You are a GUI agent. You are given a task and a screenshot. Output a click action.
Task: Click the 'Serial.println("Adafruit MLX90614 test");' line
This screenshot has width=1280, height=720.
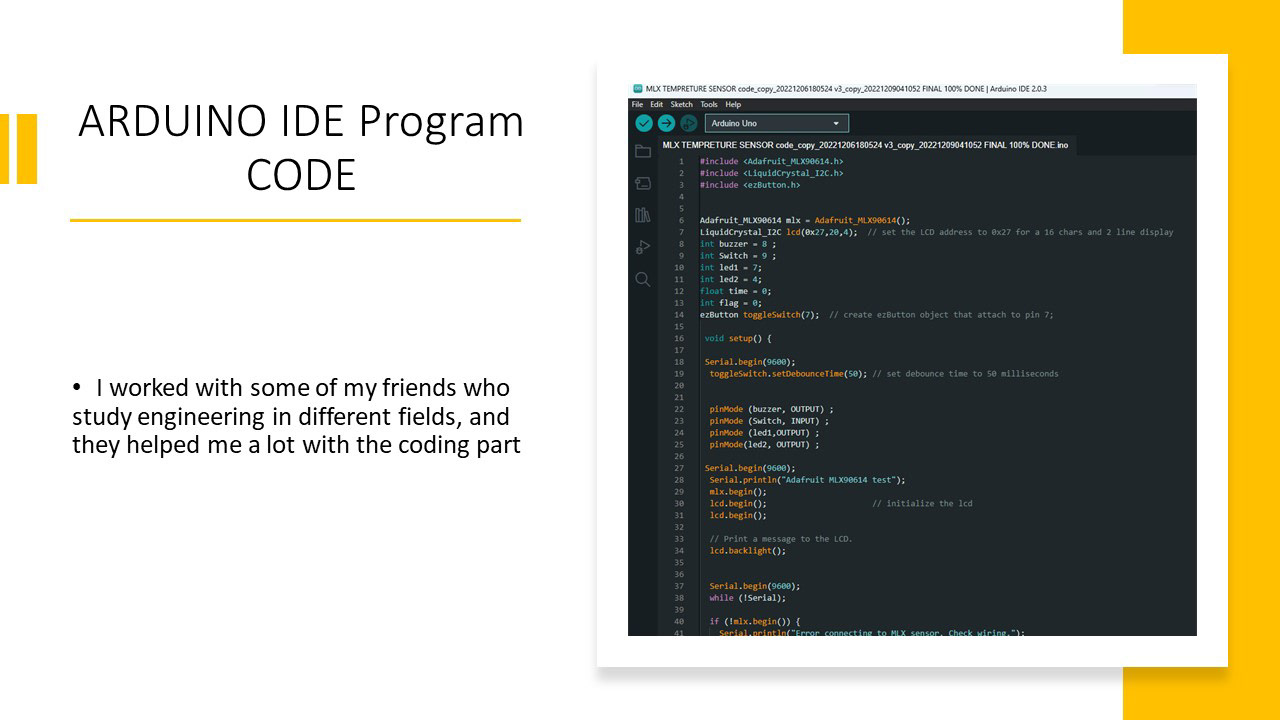807,480
